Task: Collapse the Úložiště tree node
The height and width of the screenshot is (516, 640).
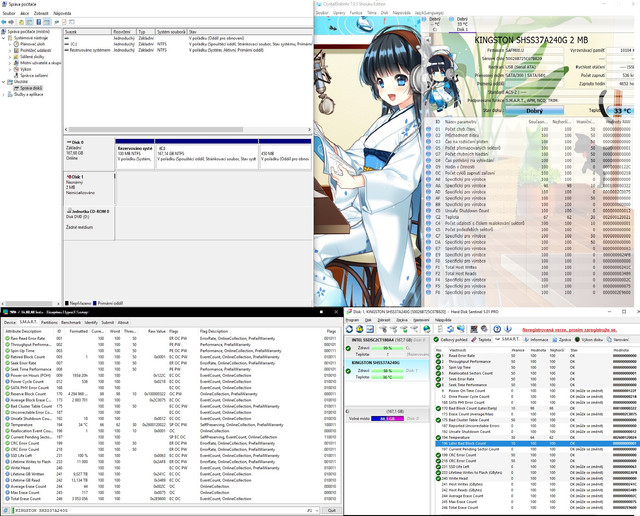Action: click(4, 82)
